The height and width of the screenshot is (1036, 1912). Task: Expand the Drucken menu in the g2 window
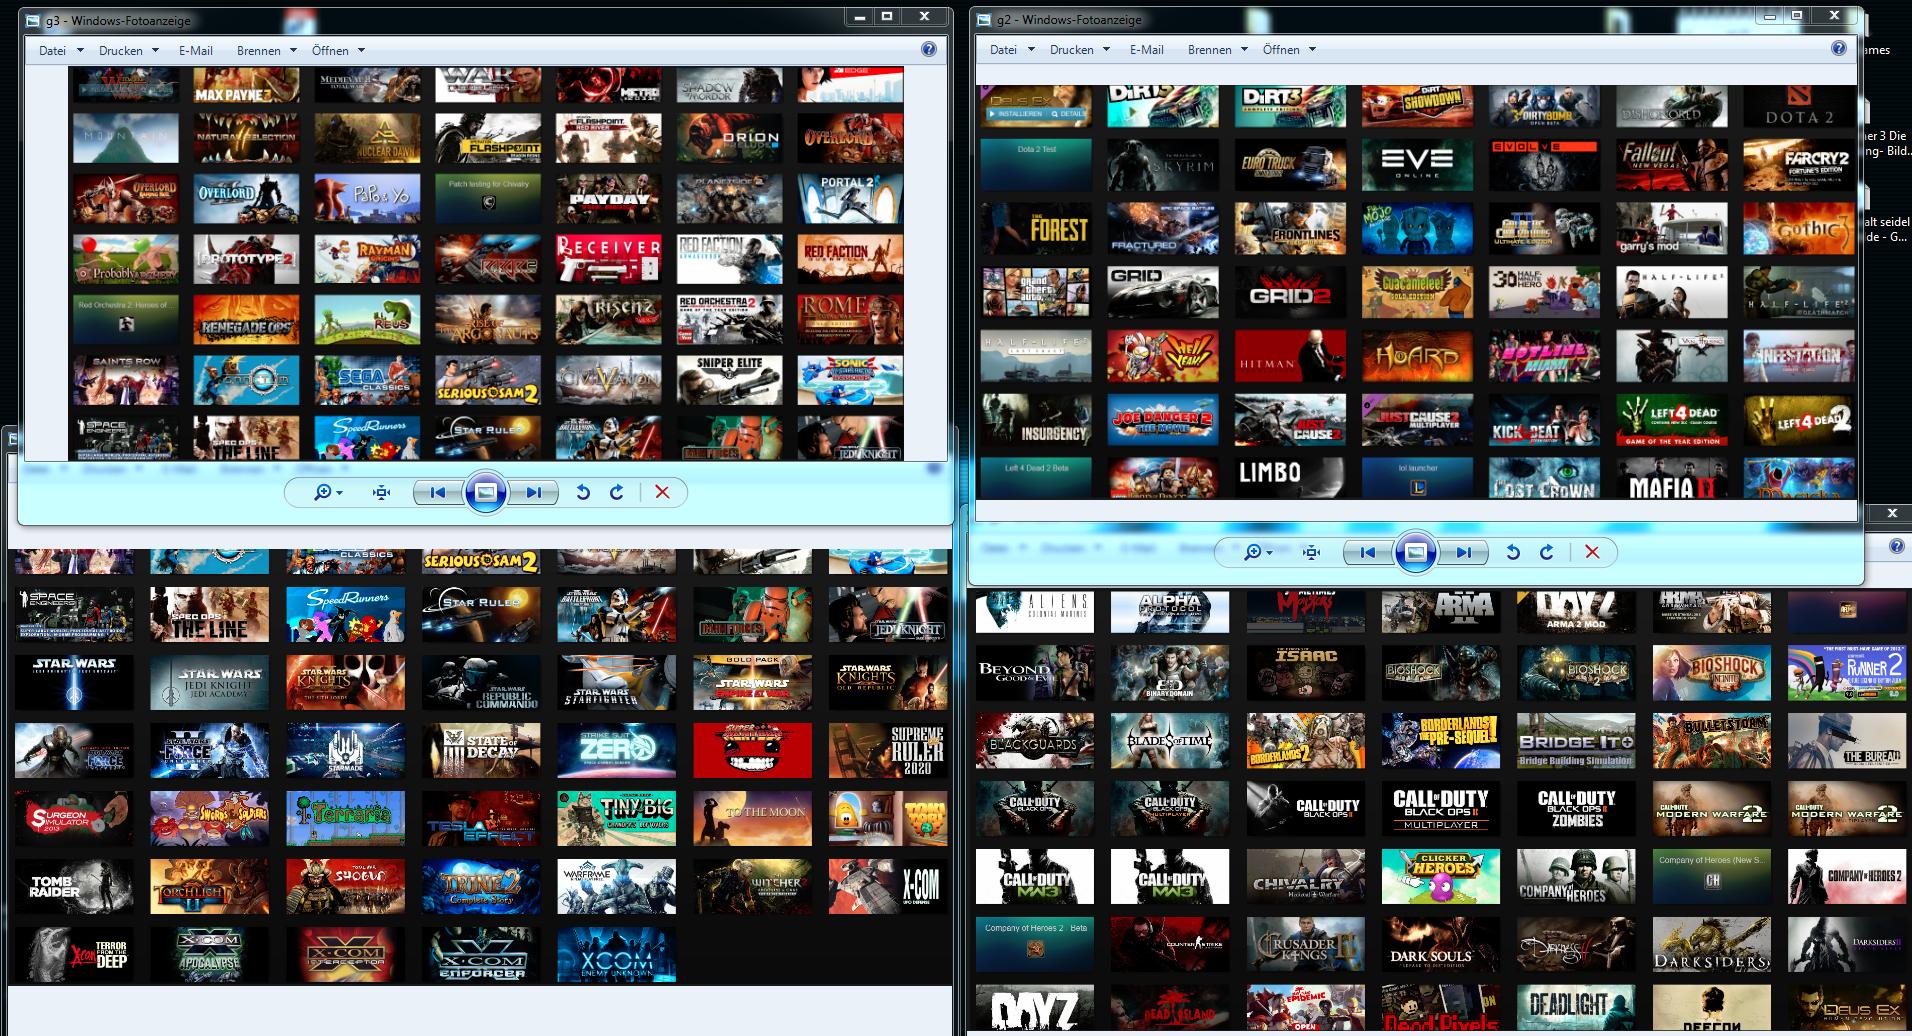[1079, 49]
